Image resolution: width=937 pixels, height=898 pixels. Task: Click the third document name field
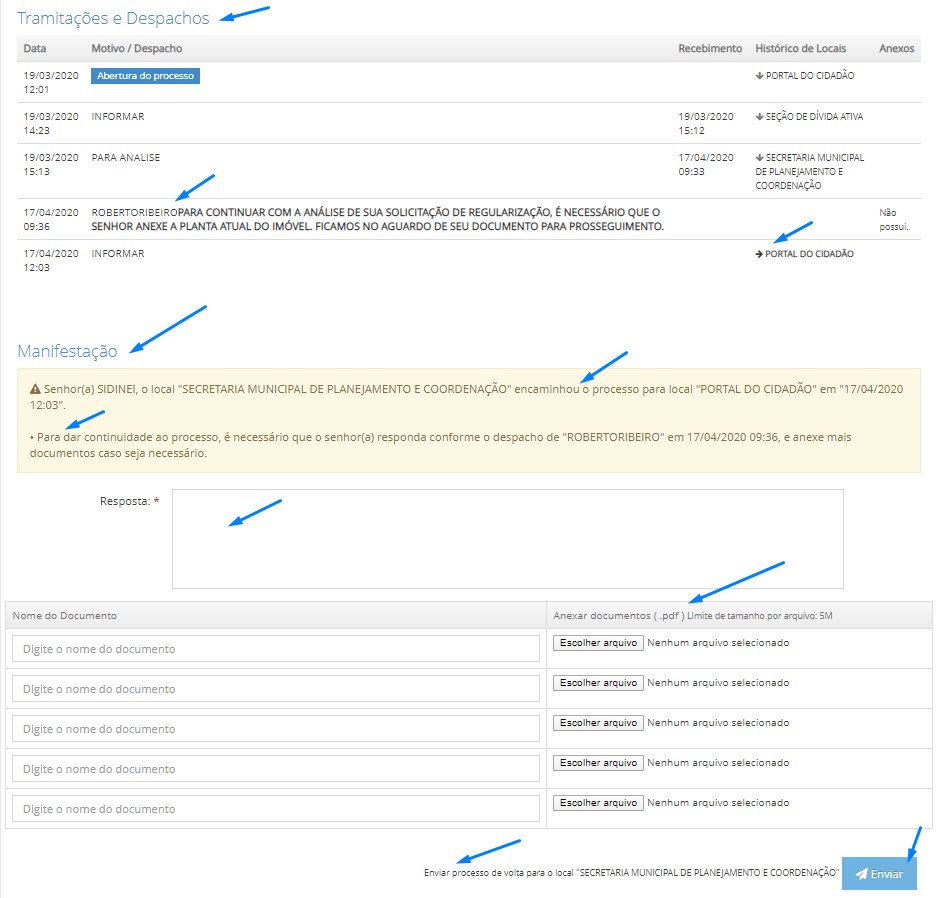point(275,729)
